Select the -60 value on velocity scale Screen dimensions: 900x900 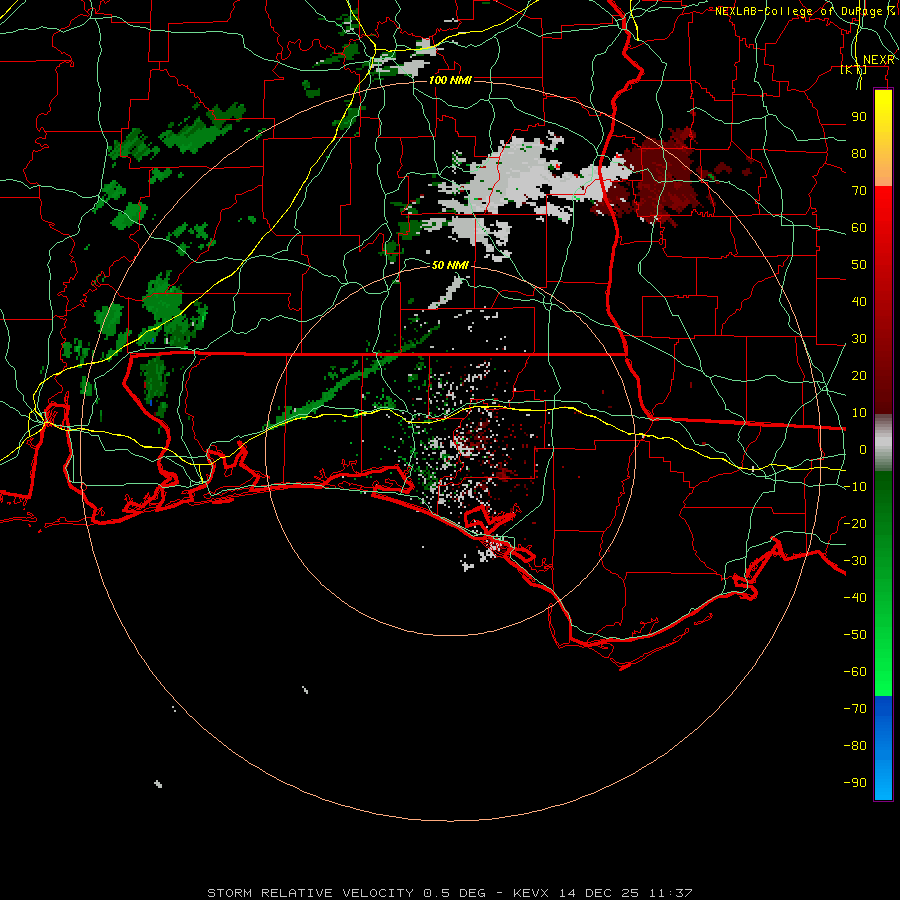[855, 672]
